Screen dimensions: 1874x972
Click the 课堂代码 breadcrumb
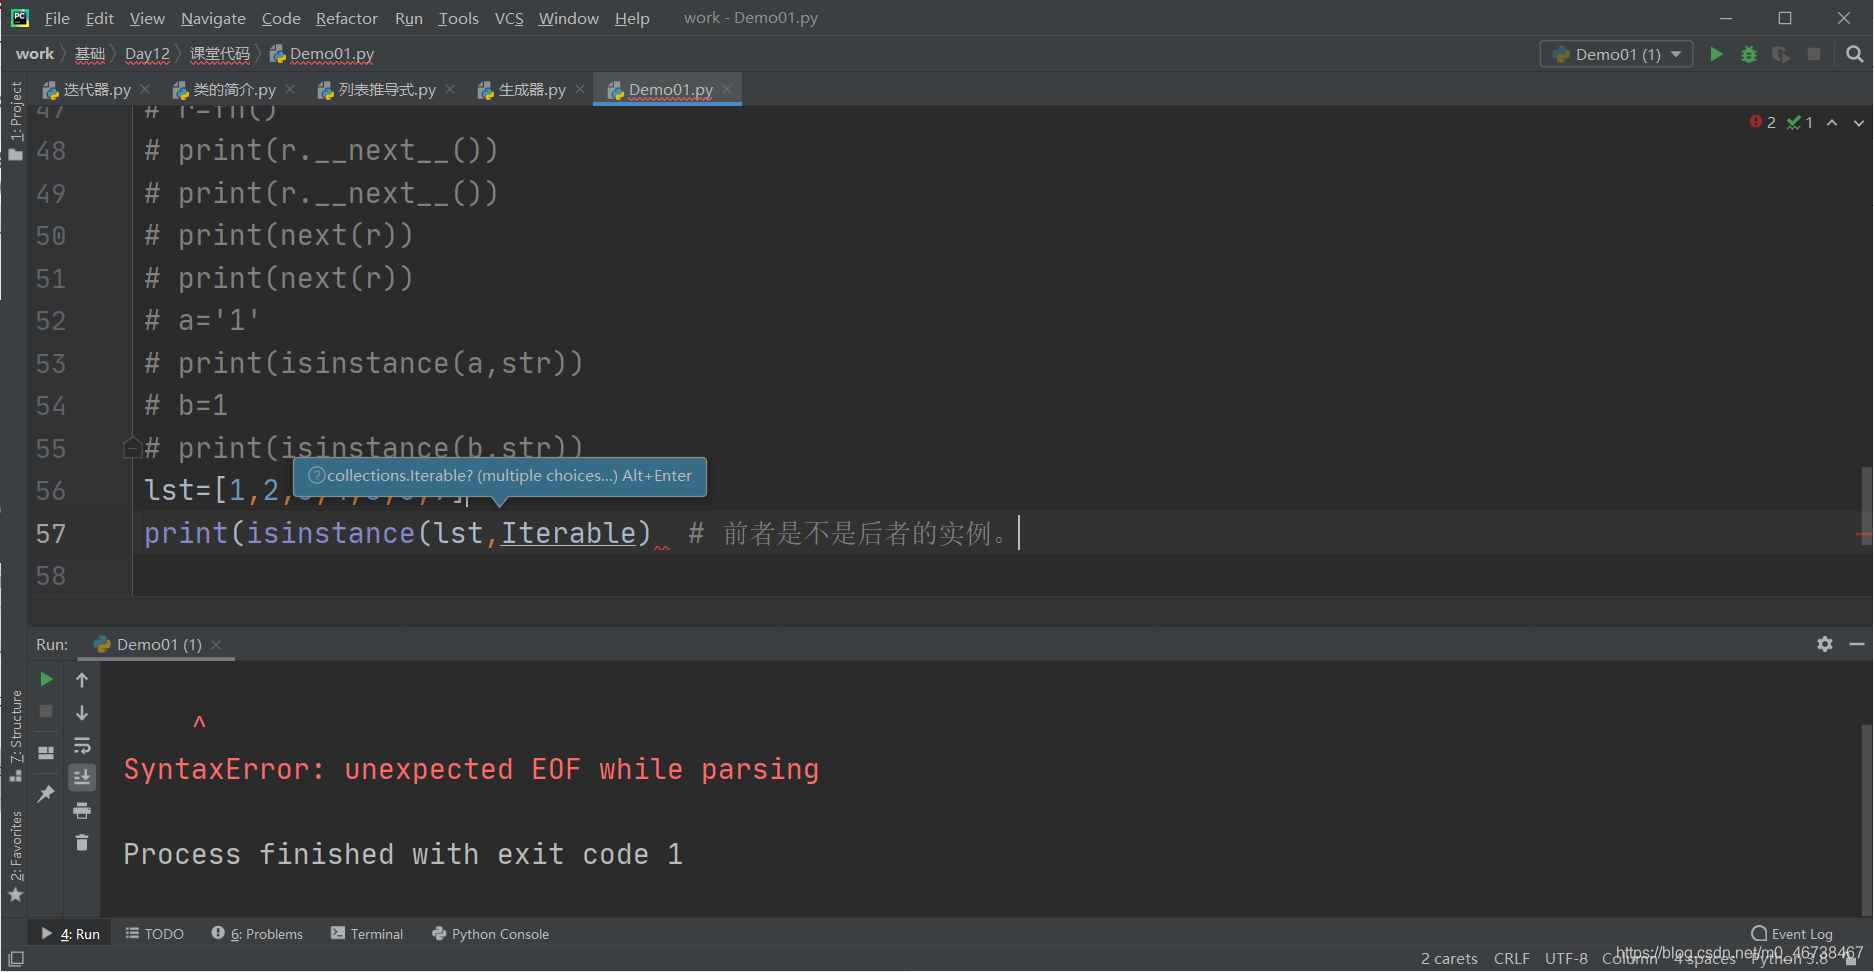(220, 54)
